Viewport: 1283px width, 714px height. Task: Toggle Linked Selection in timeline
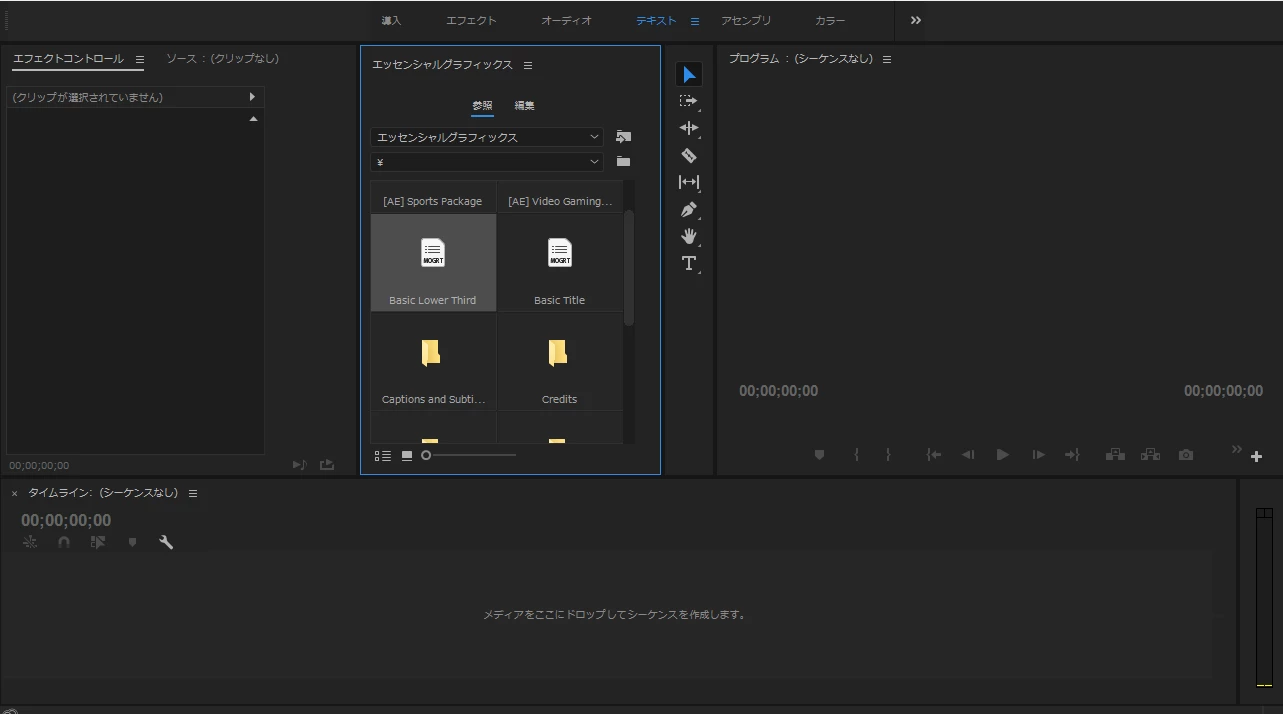coord(98,542)
